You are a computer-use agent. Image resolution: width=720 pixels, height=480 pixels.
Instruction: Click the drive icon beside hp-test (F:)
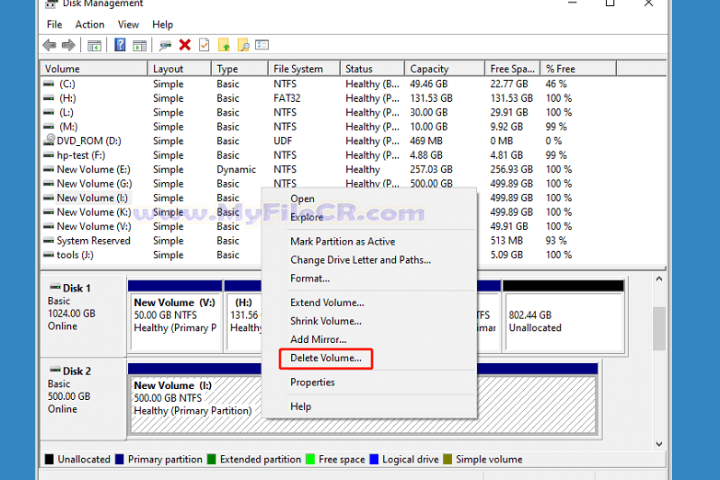pos(49,155)
